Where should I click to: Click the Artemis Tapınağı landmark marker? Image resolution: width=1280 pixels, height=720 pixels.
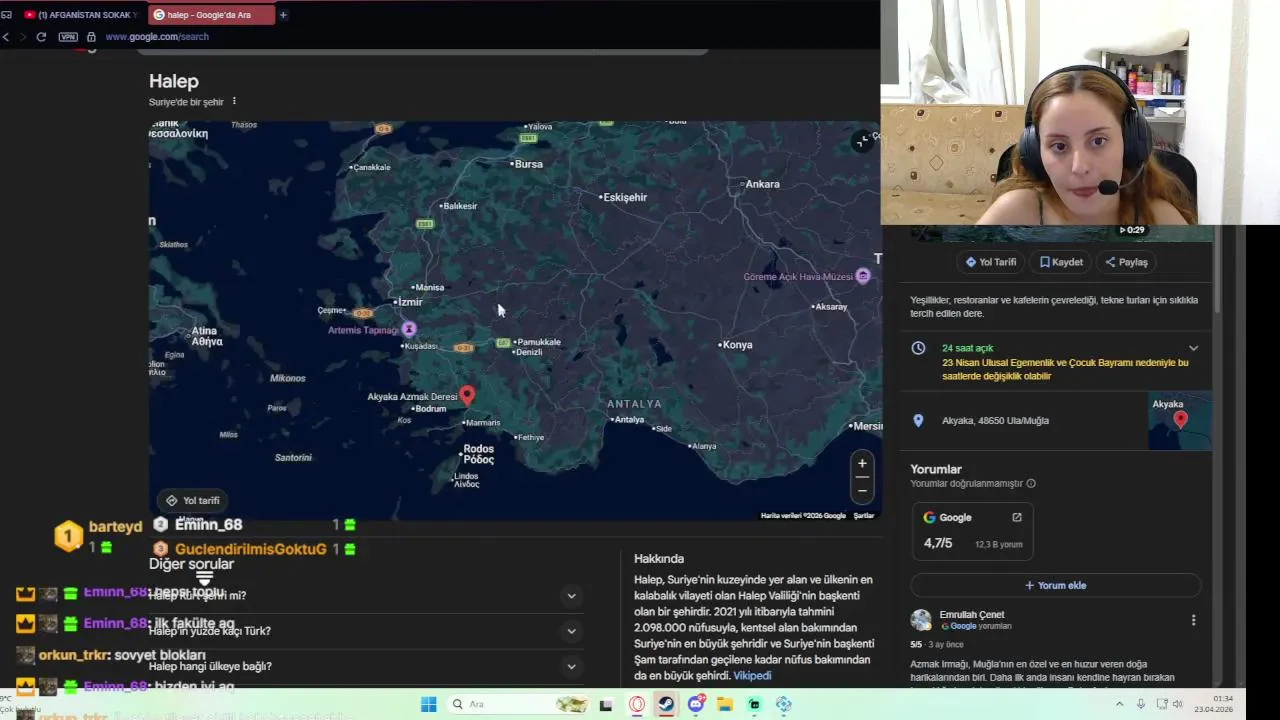click(x=408, y=329)
